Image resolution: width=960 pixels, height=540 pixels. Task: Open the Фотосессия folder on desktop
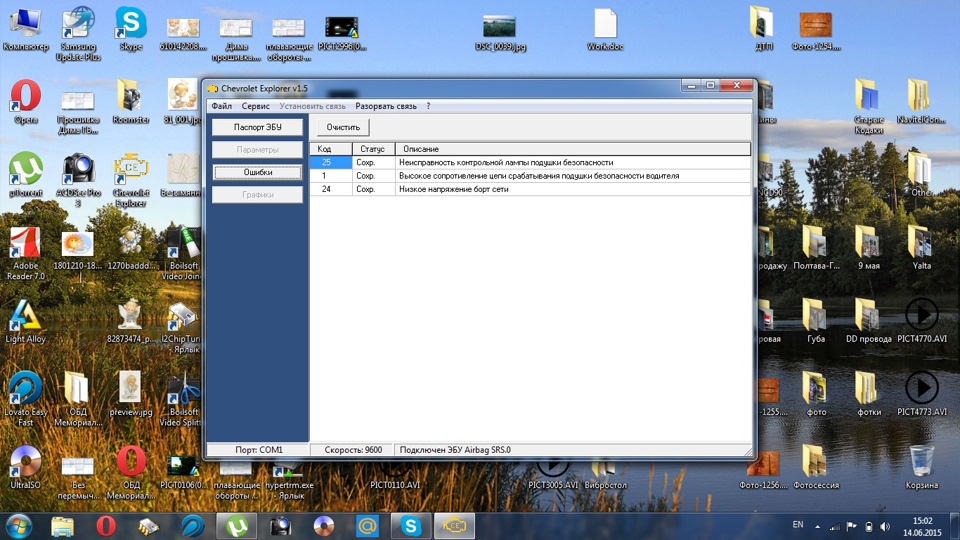[x=816, y=467]
